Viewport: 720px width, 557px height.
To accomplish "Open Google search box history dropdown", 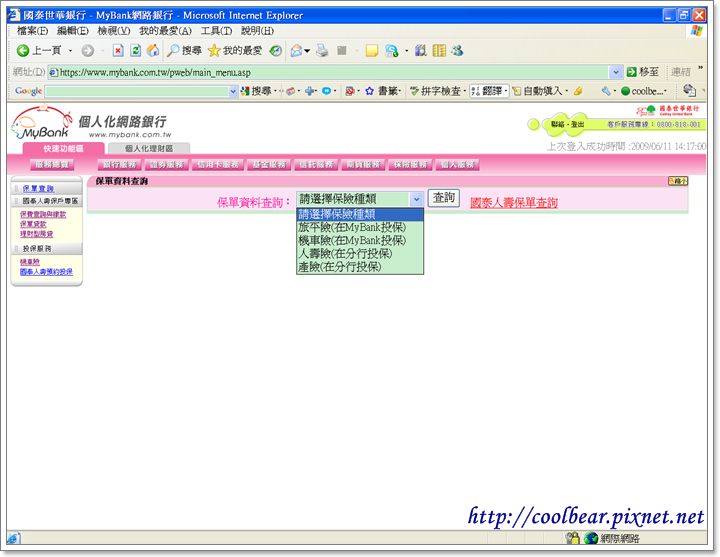I will click(x=233, y=91).
